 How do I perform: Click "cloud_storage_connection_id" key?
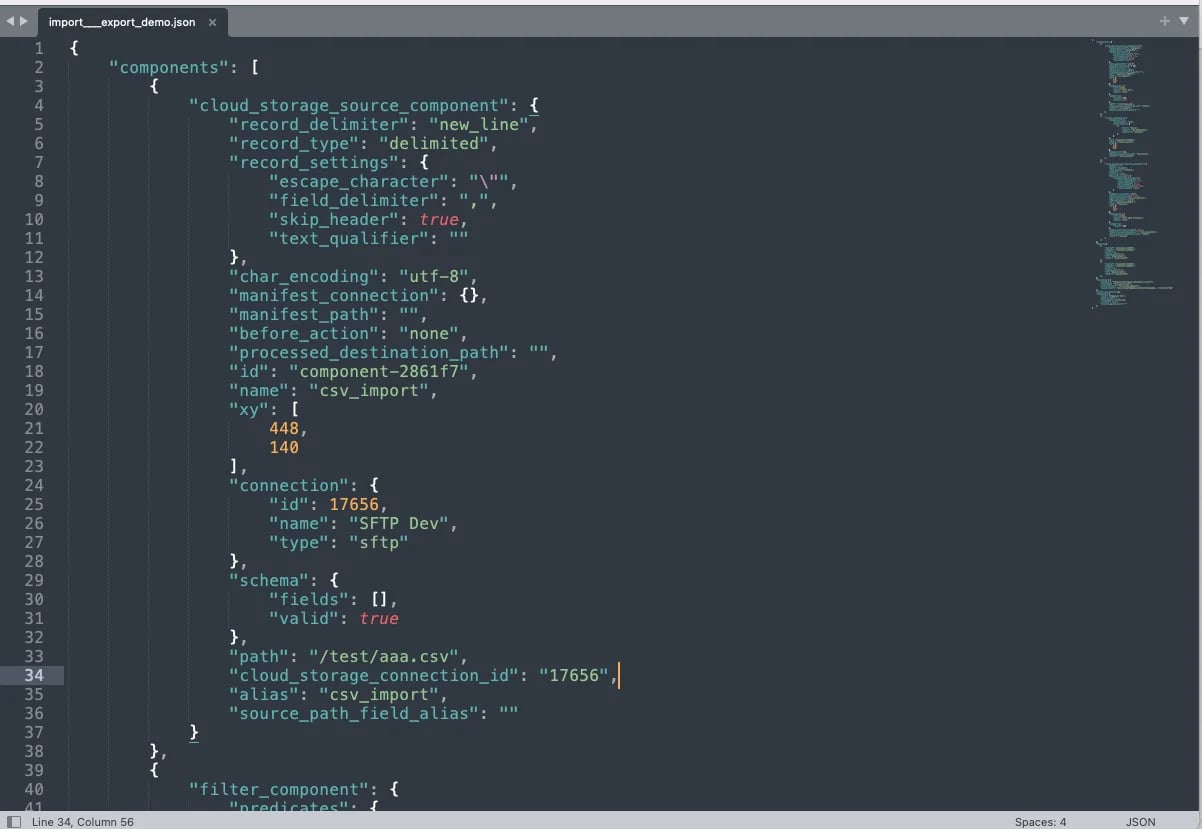(x=375, y=675)
